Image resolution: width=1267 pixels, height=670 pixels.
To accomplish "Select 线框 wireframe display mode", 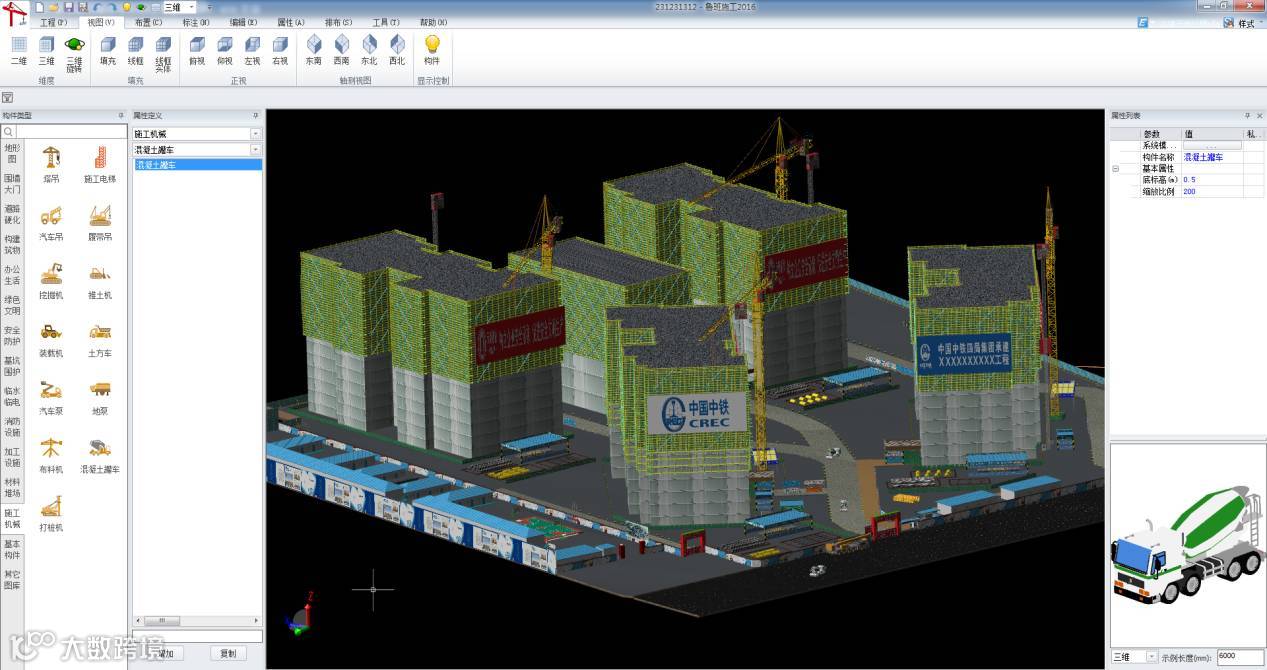I will (136, 51).
